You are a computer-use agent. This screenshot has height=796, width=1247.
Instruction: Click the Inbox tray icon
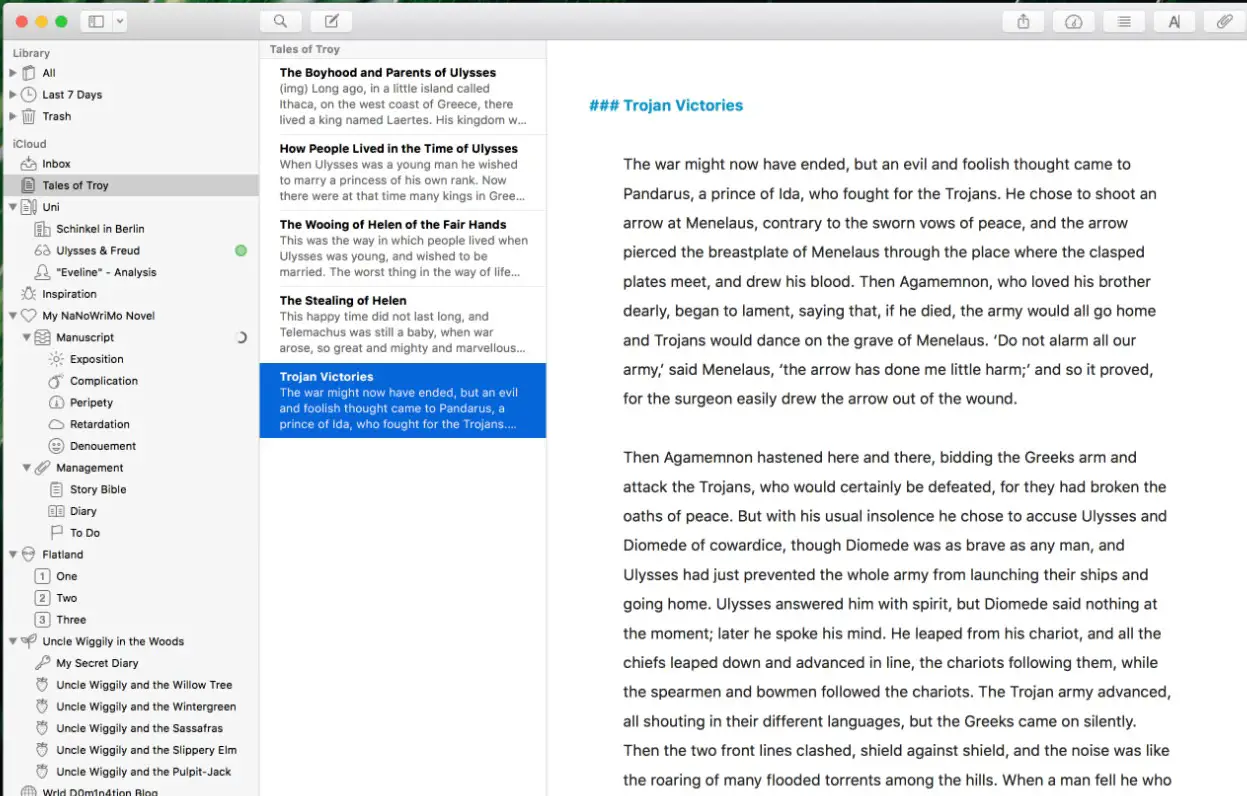pyautogui.click(x=29, y=164)
